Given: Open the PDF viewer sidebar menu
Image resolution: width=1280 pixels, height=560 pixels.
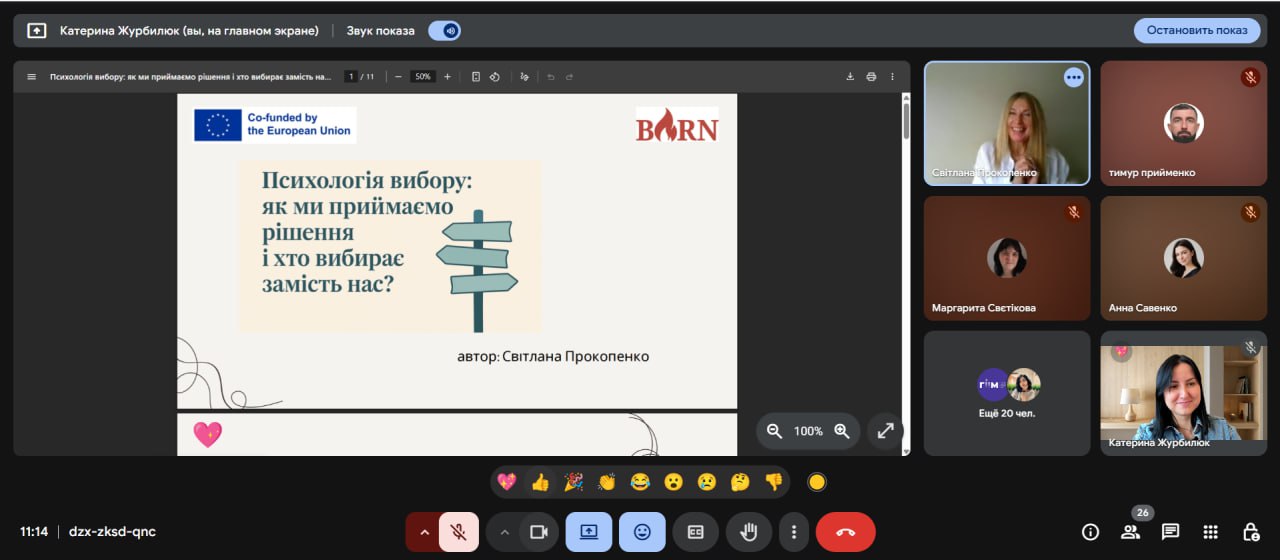Looking at the screenshot, I should pos(31,77).
